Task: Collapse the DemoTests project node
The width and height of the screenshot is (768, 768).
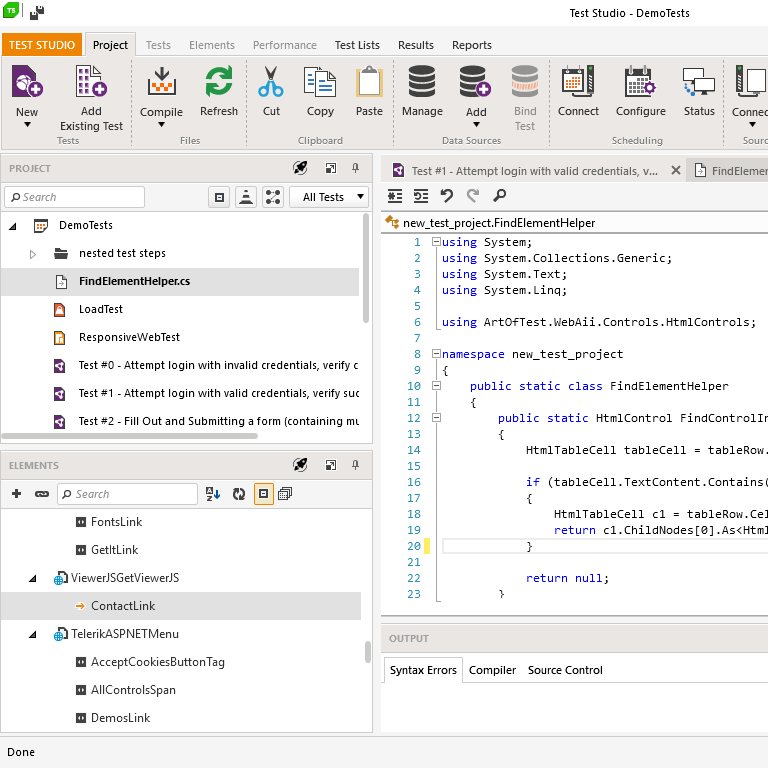Action: click(13, 226)
